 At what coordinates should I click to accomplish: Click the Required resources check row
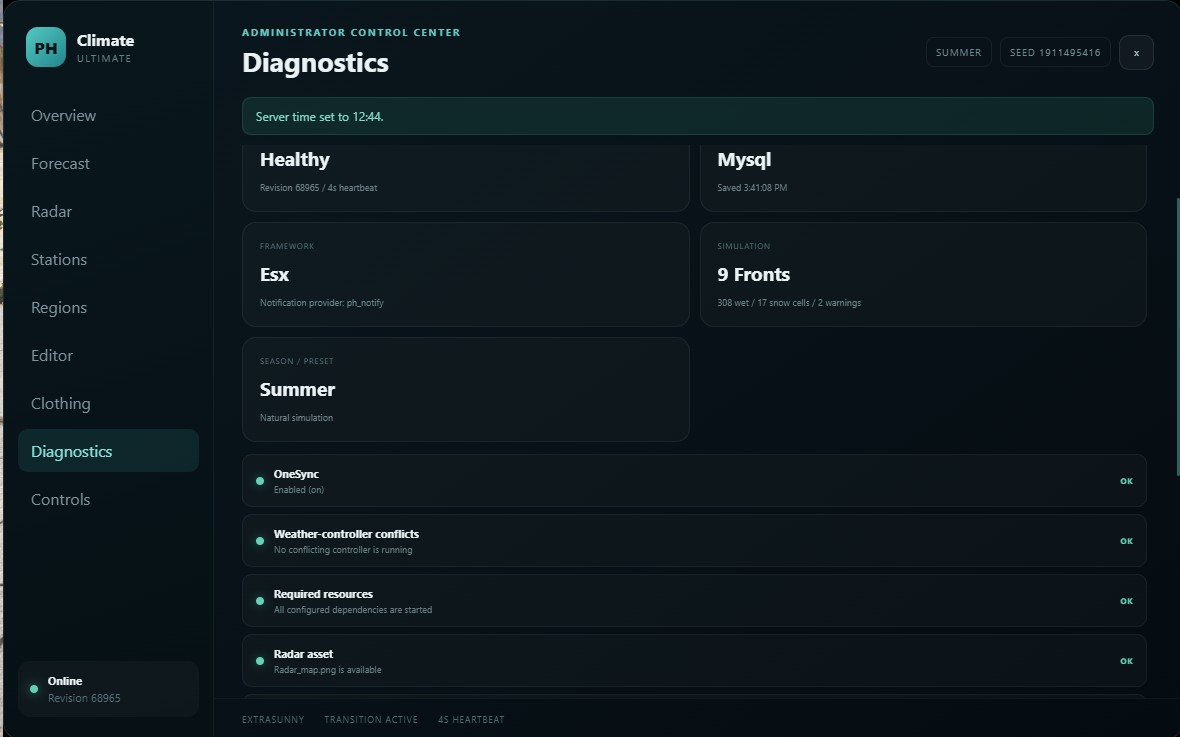tap(694, 601)
